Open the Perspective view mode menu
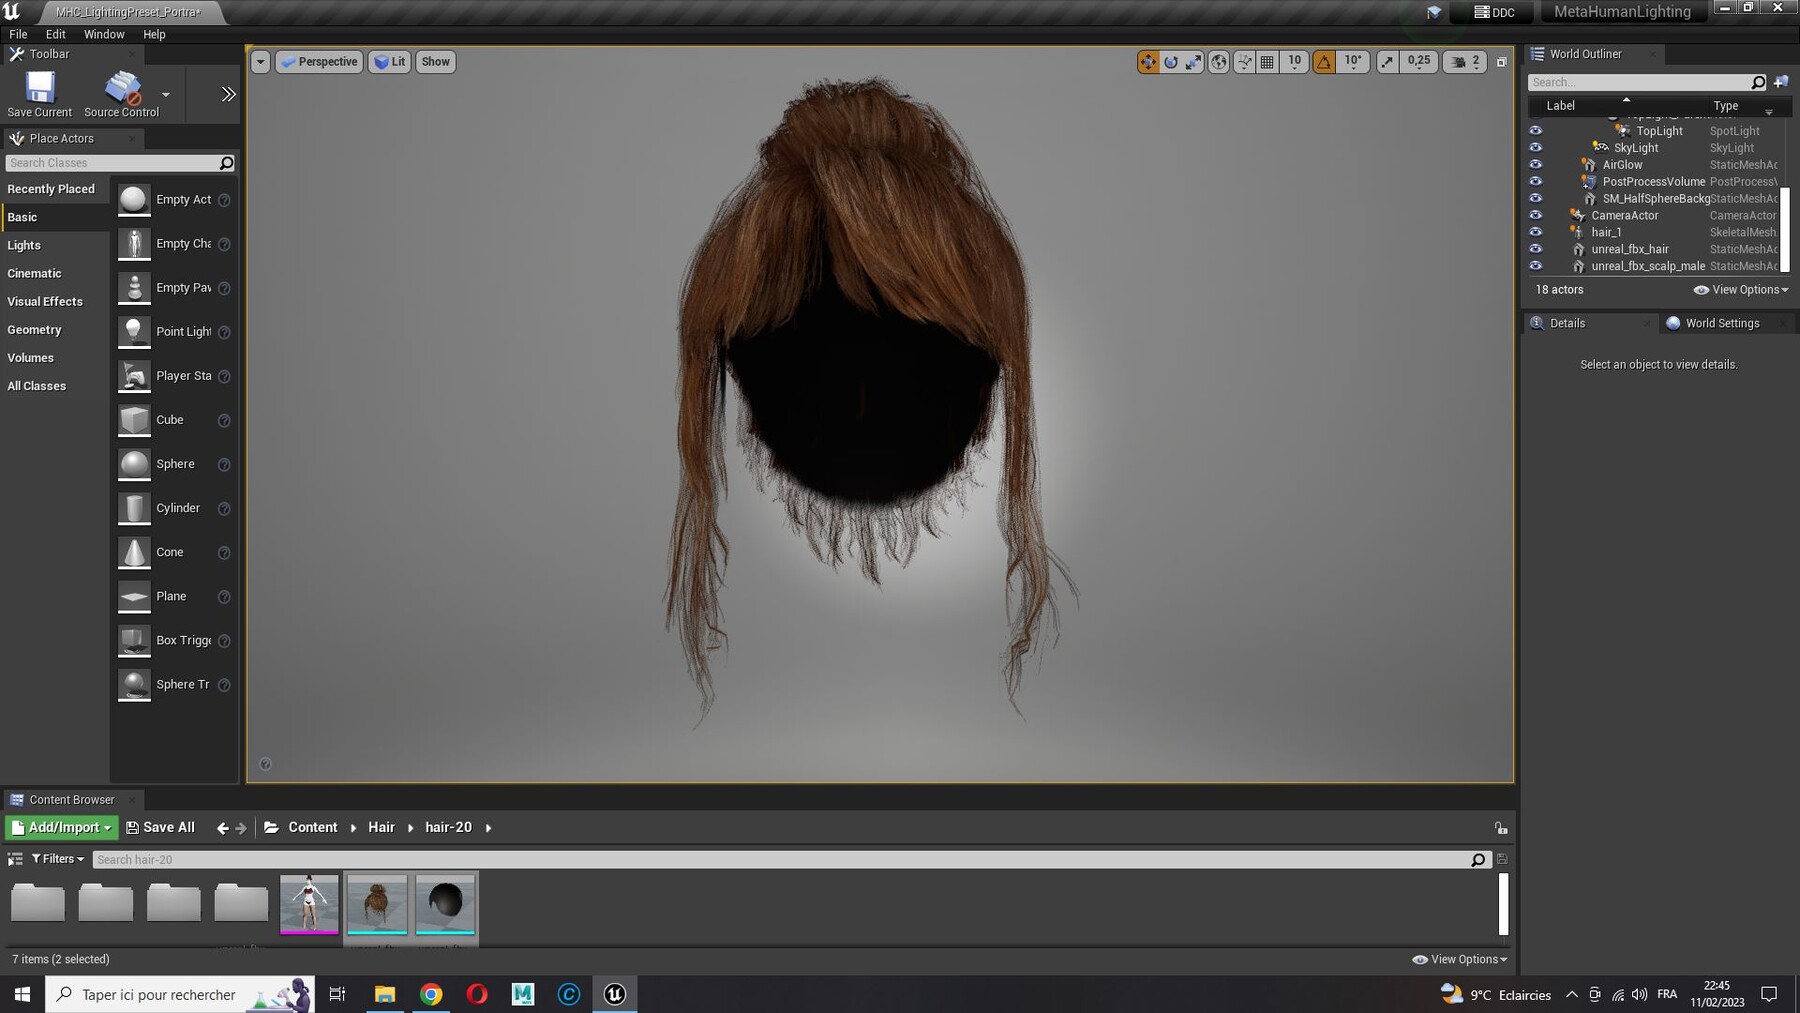This screenshot has width=1800, height=1013. tap(319, 62)
